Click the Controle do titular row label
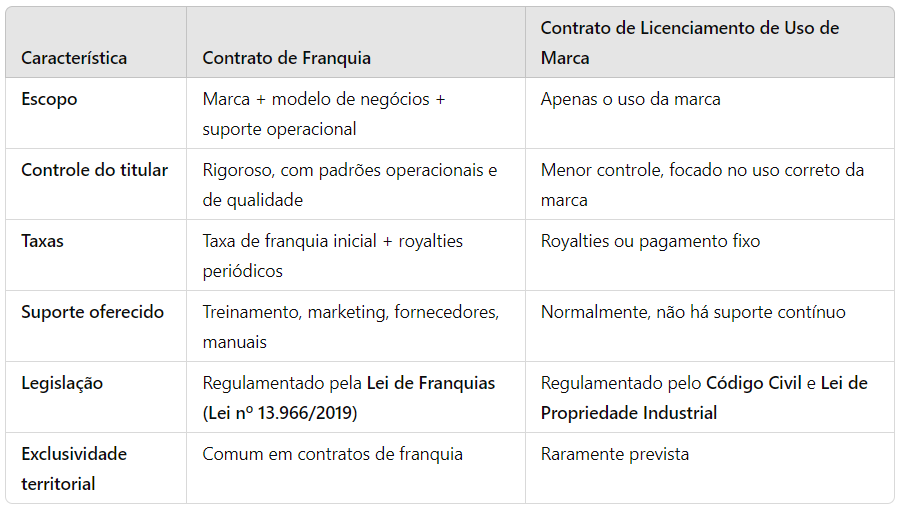 click(94, 170)
